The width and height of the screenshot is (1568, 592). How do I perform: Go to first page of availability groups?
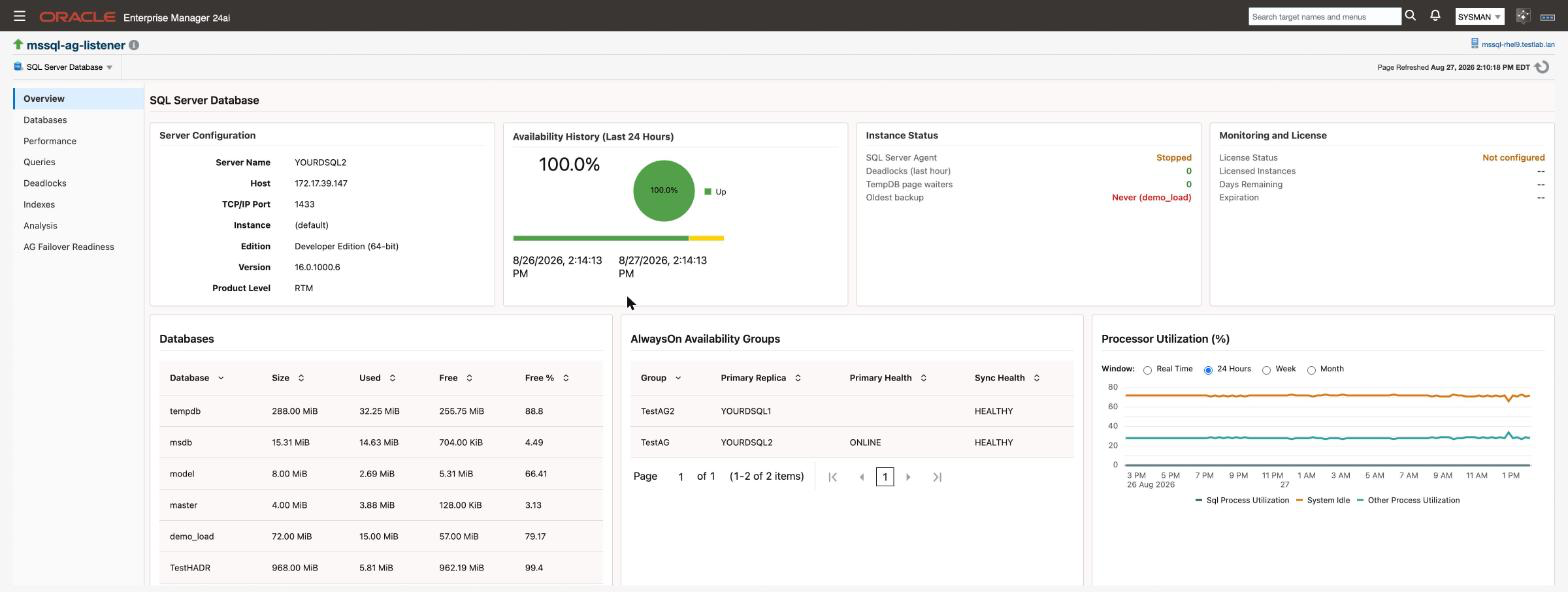pyautogui.click(x=832, y=477)
